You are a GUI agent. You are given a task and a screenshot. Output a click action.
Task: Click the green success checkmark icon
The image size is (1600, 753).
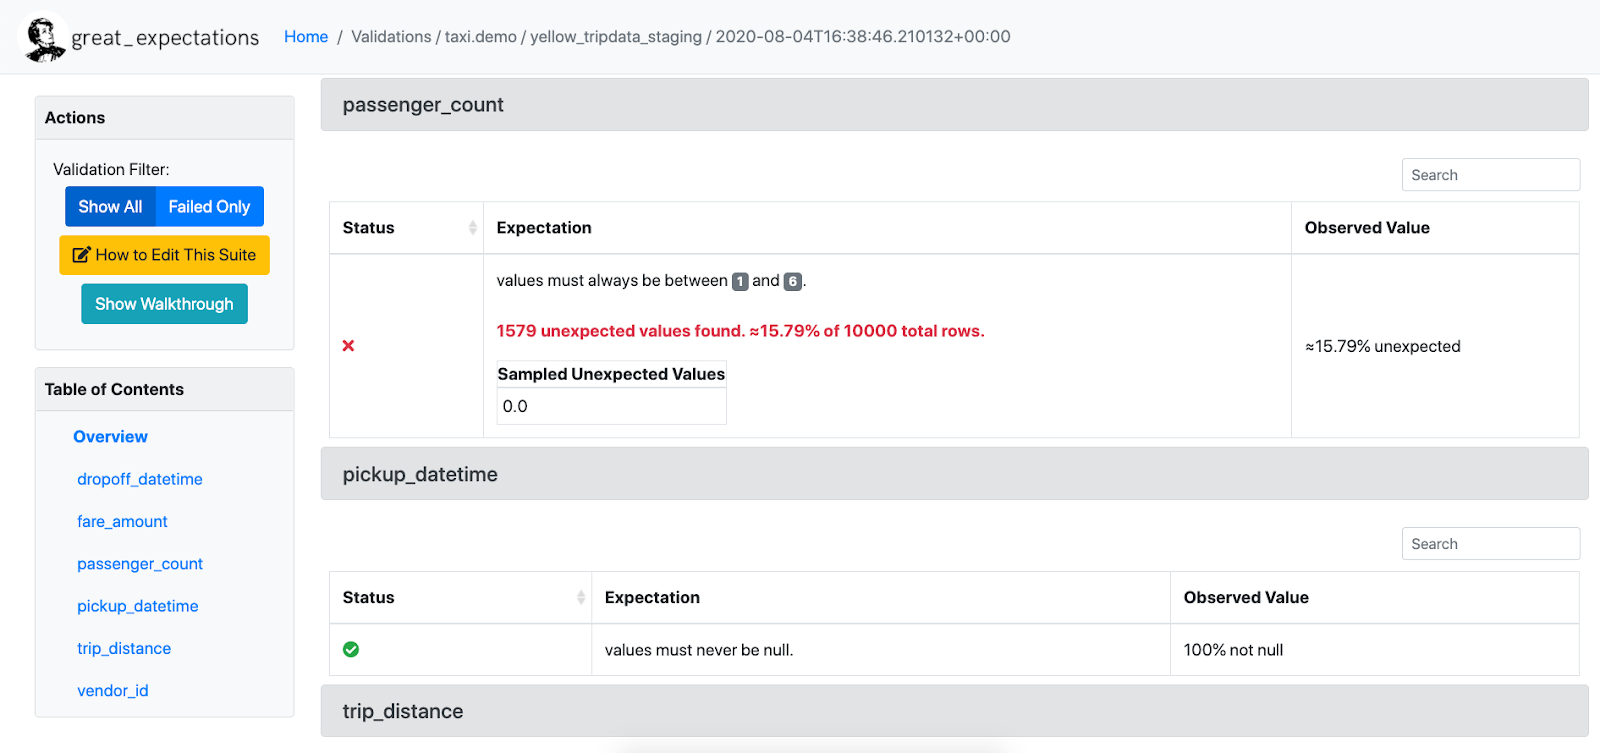click(x=351, y=650)
